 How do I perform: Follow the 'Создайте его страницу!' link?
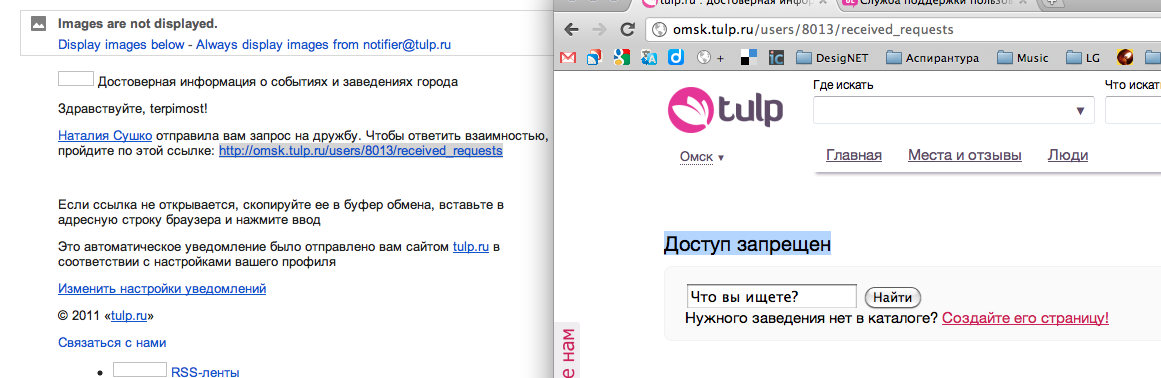tap(1026, 318)
